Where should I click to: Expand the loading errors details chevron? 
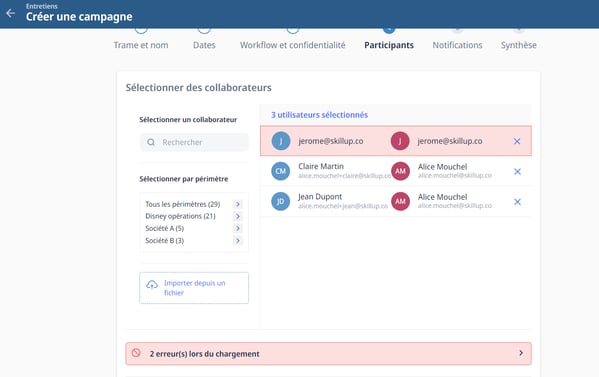pyautogui.click(x=521, y=353)
